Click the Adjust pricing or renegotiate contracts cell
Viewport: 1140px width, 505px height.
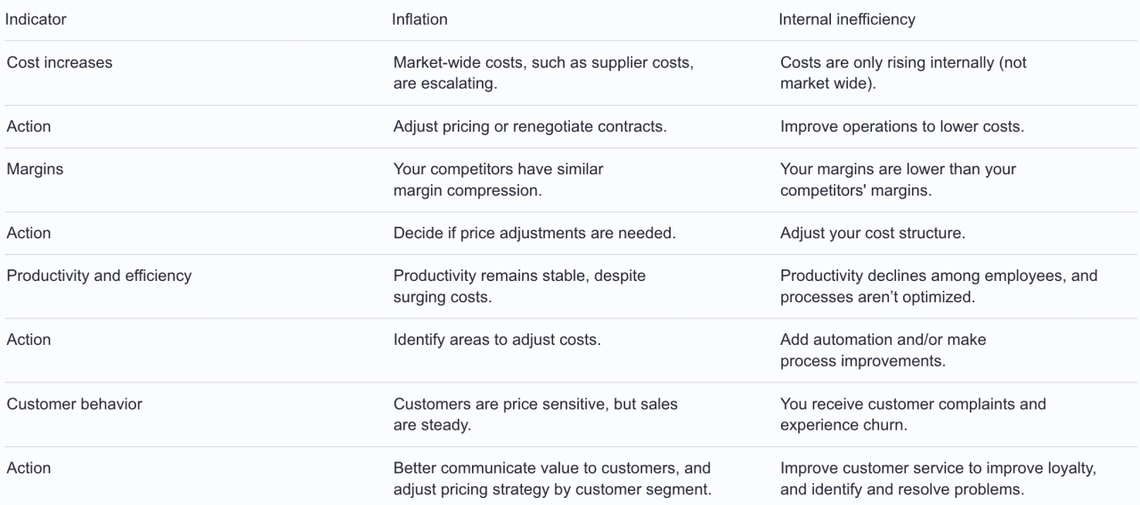530,126
